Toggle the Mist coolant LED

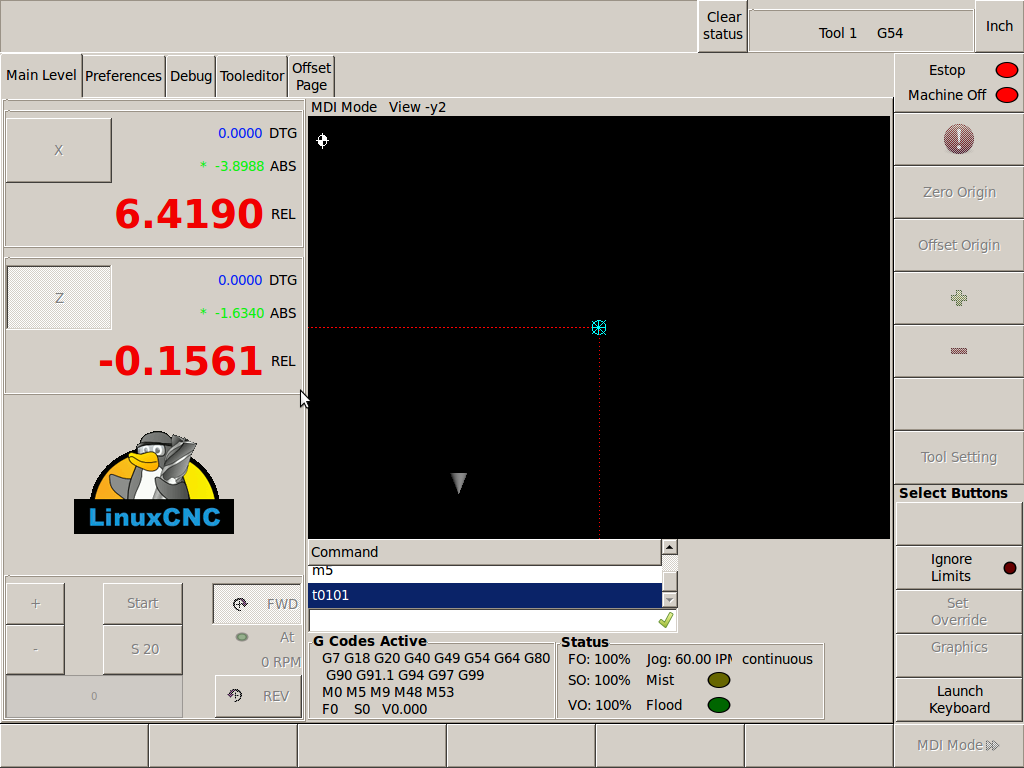(x=718, y=680)
